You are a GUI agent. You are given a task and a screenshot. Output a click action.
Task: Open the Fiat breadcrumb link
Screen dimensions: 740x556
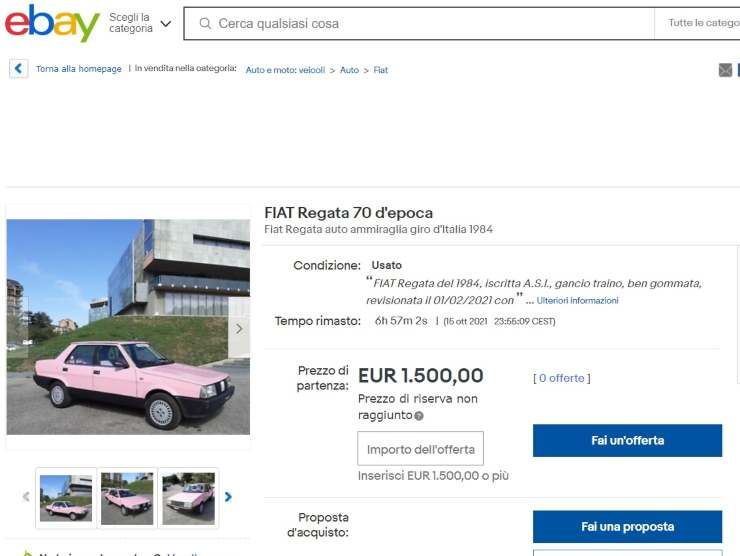(380, 70)
